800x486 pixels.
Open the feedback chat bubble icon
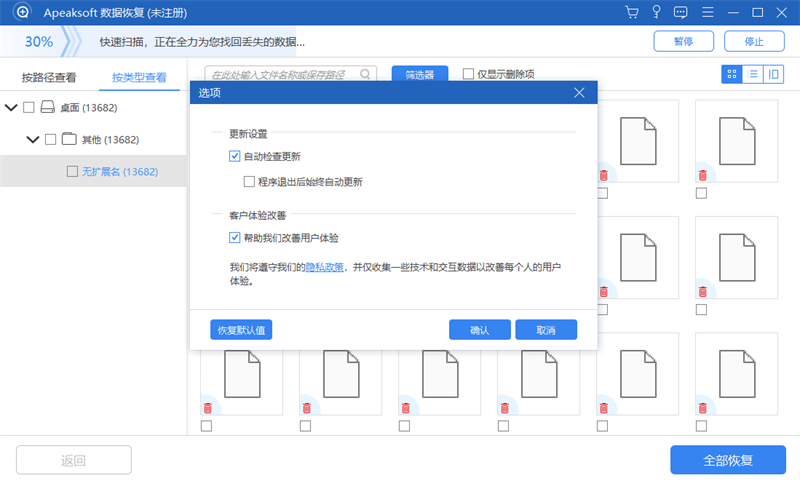(680, 12)
